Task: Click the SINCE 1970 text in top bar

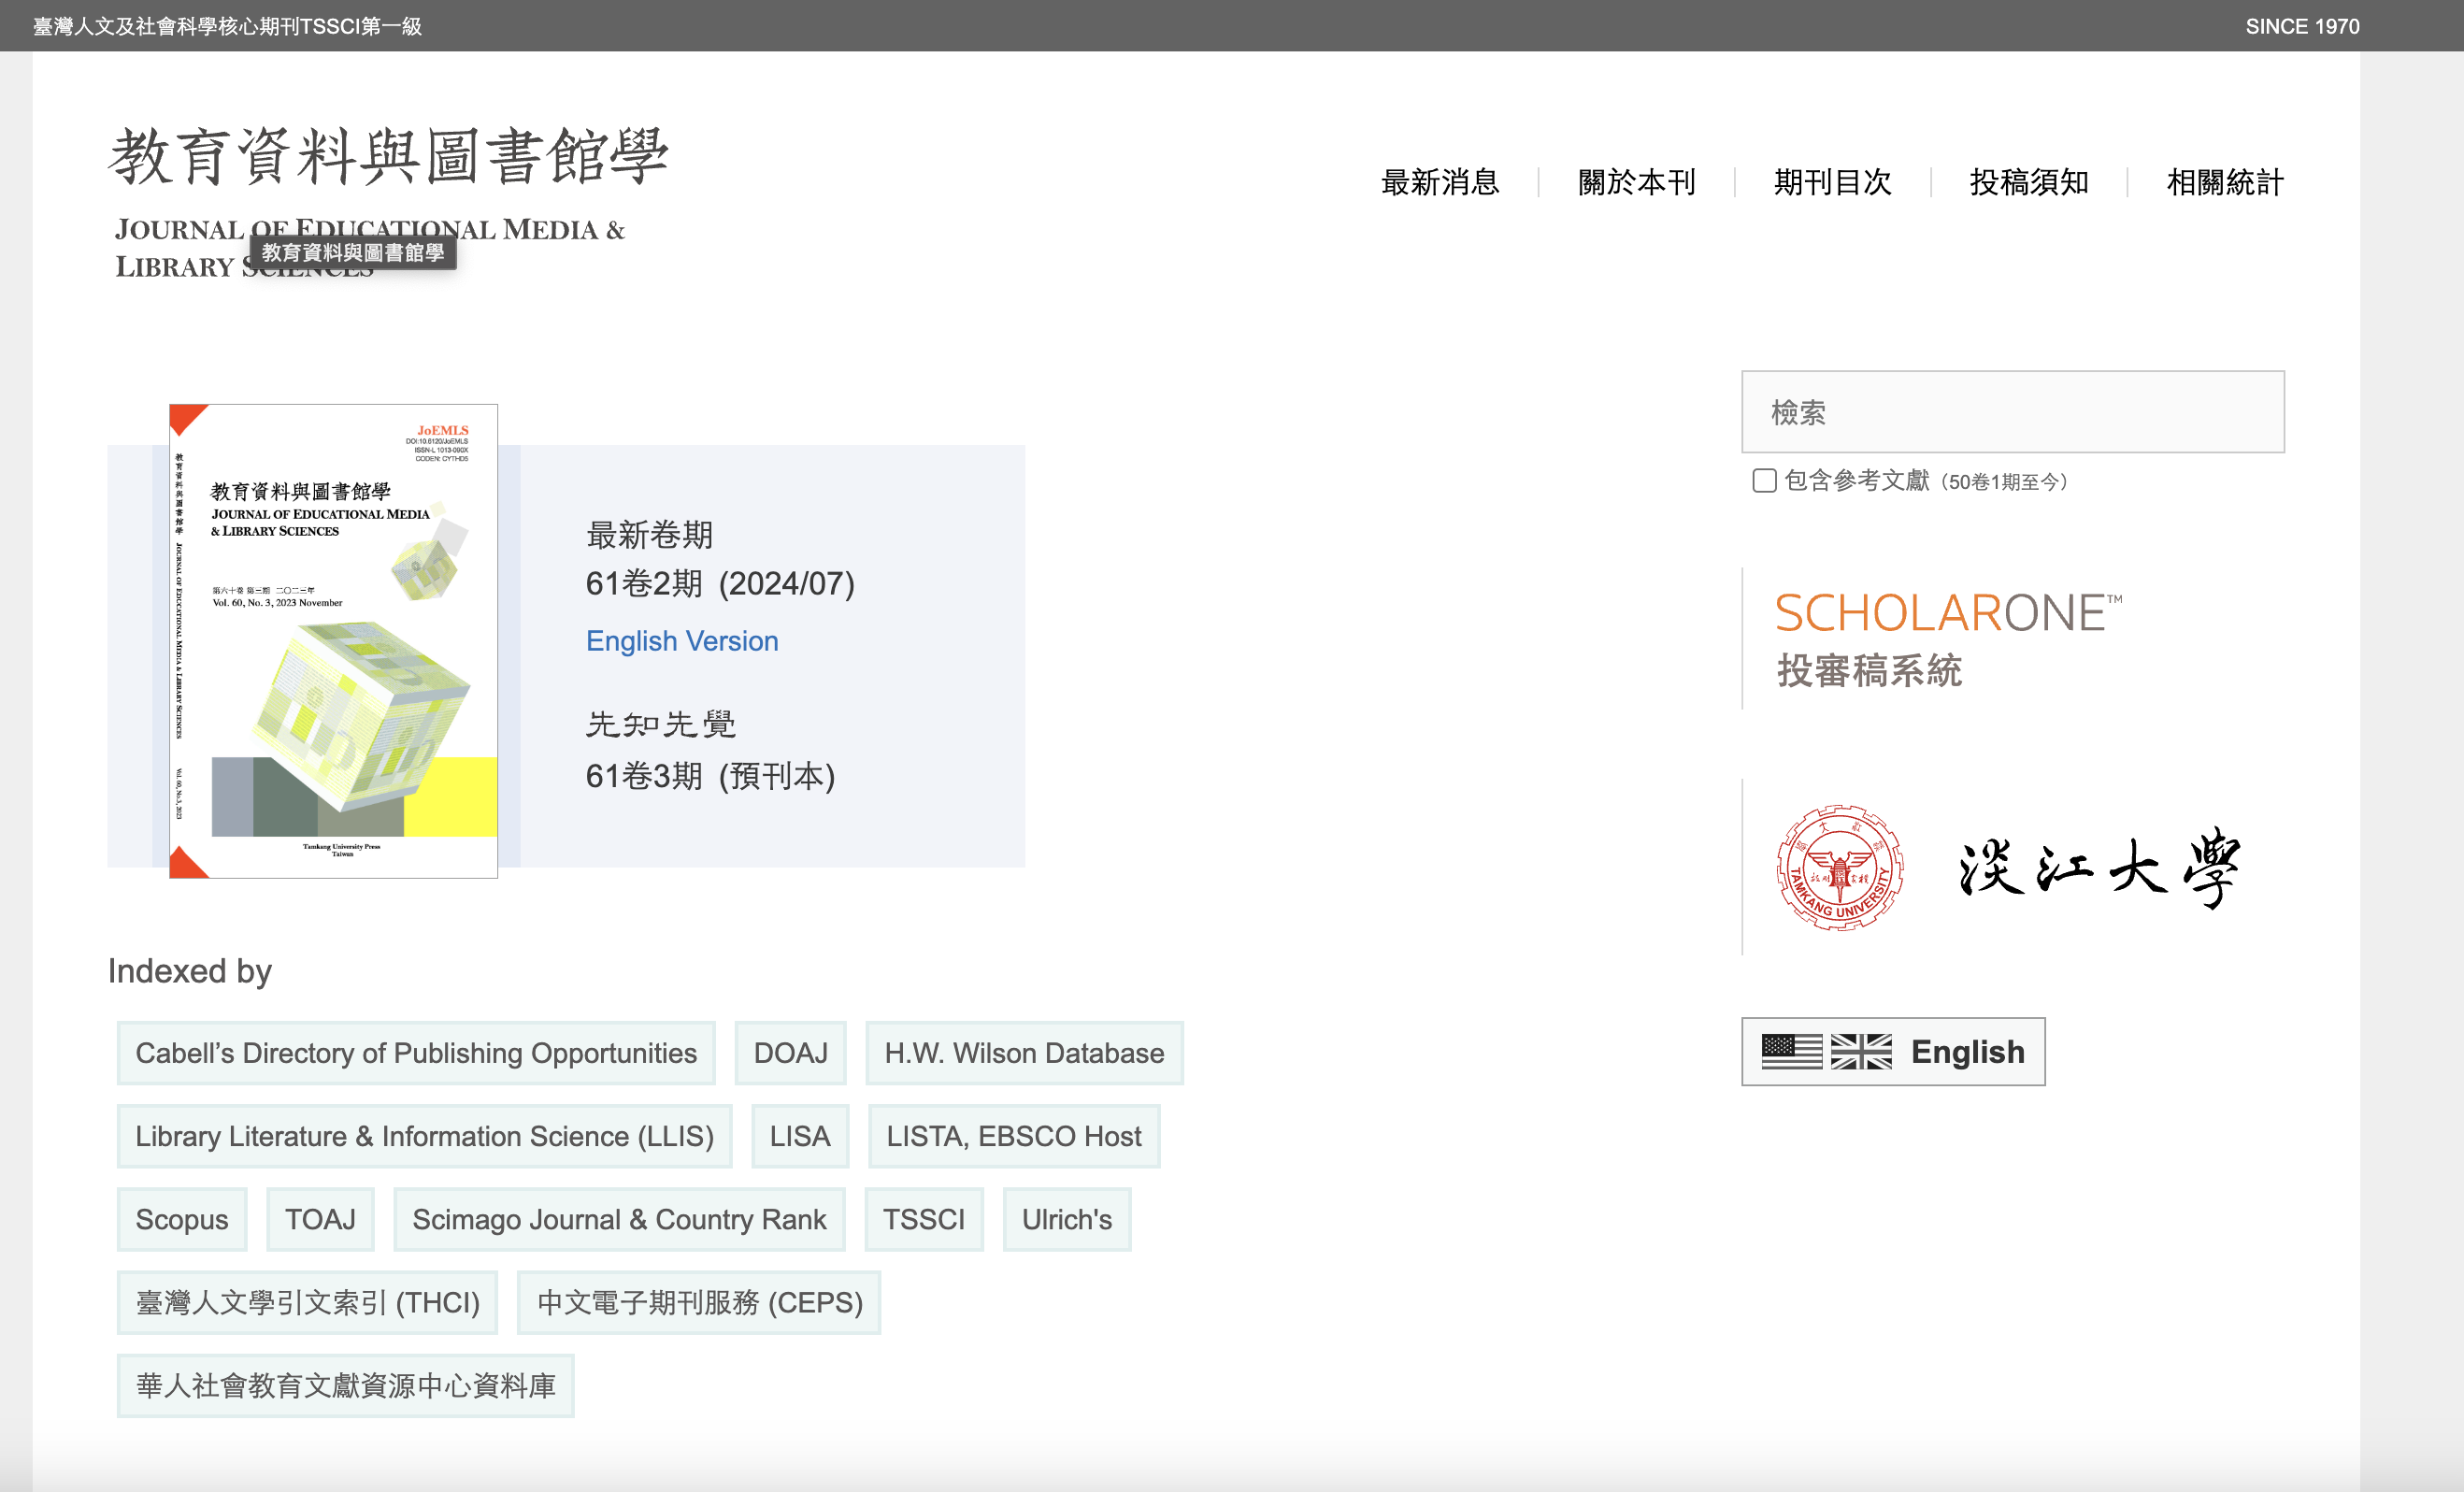Action: point(2302,26)
